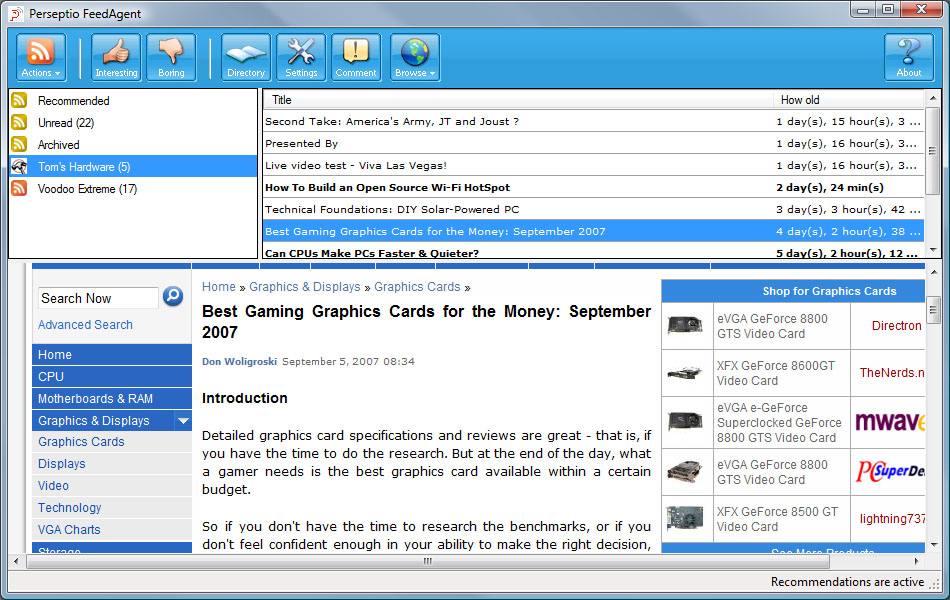This screenshot has width=950, height=600.
Task: Click the XFX GeForce 8500 GT card thumbnail
Action: (x=685, y=519)
